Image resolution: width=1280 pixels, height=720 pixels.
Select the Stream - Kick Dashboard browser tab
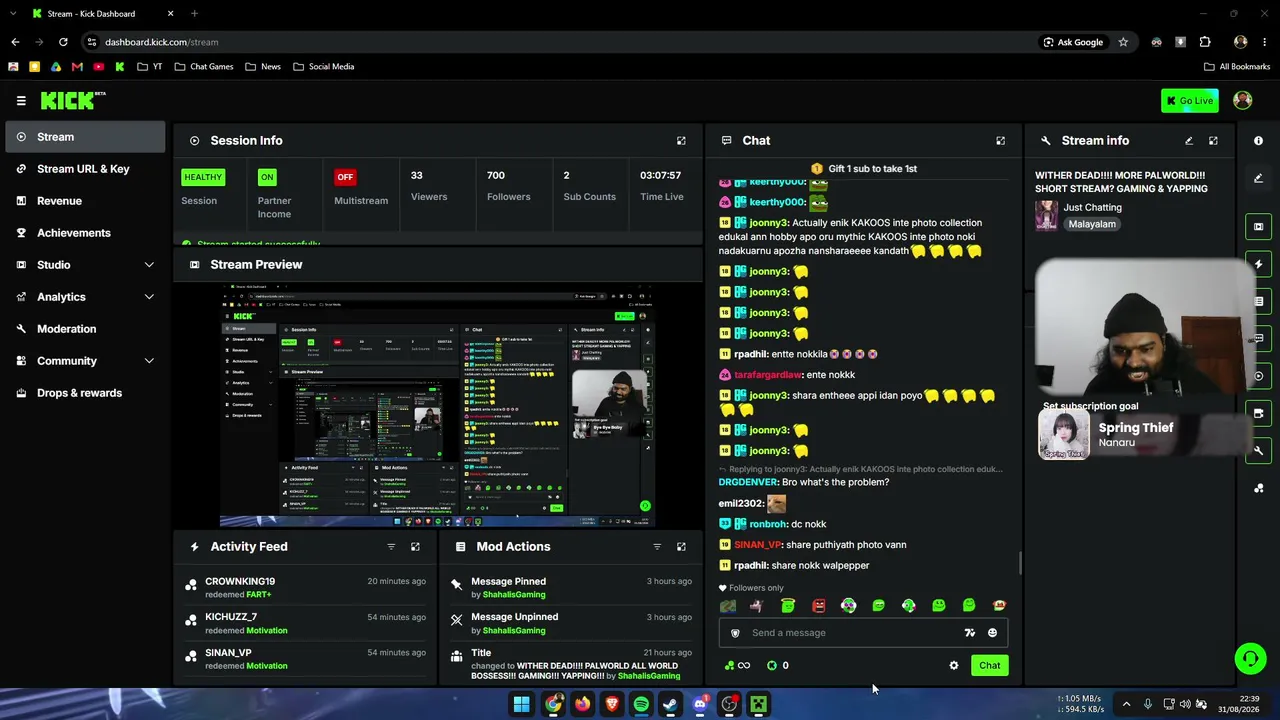click(x=102, y=14)
